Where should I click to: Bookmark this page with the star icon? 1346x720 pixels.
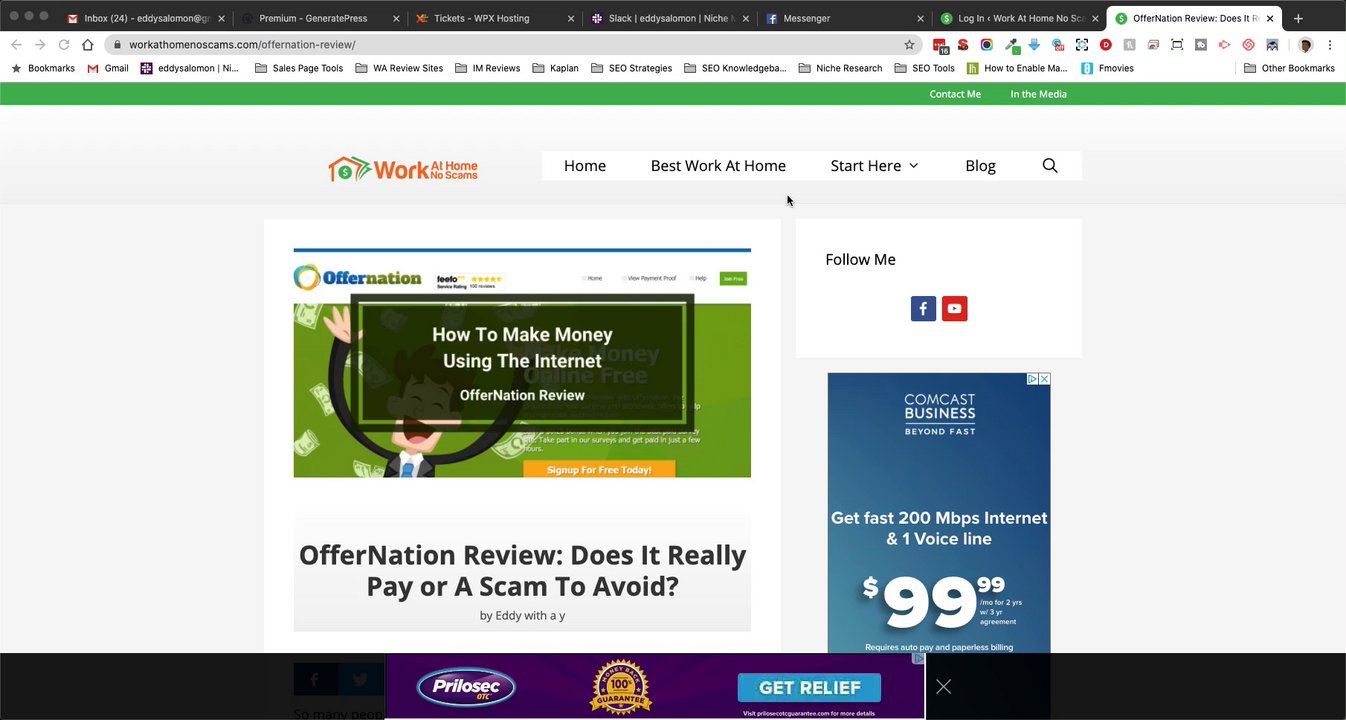[x=909, y=45]
